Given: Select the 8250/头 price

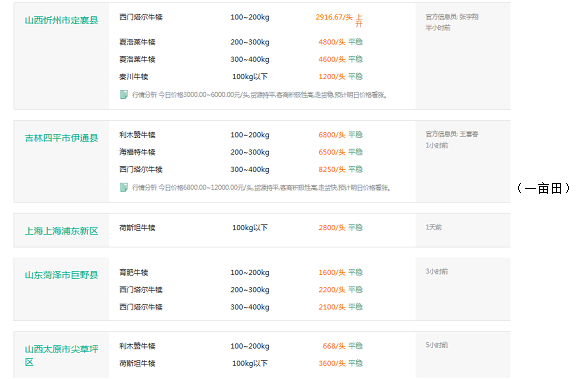Looking at the screenshot, I should pos(332,169).
